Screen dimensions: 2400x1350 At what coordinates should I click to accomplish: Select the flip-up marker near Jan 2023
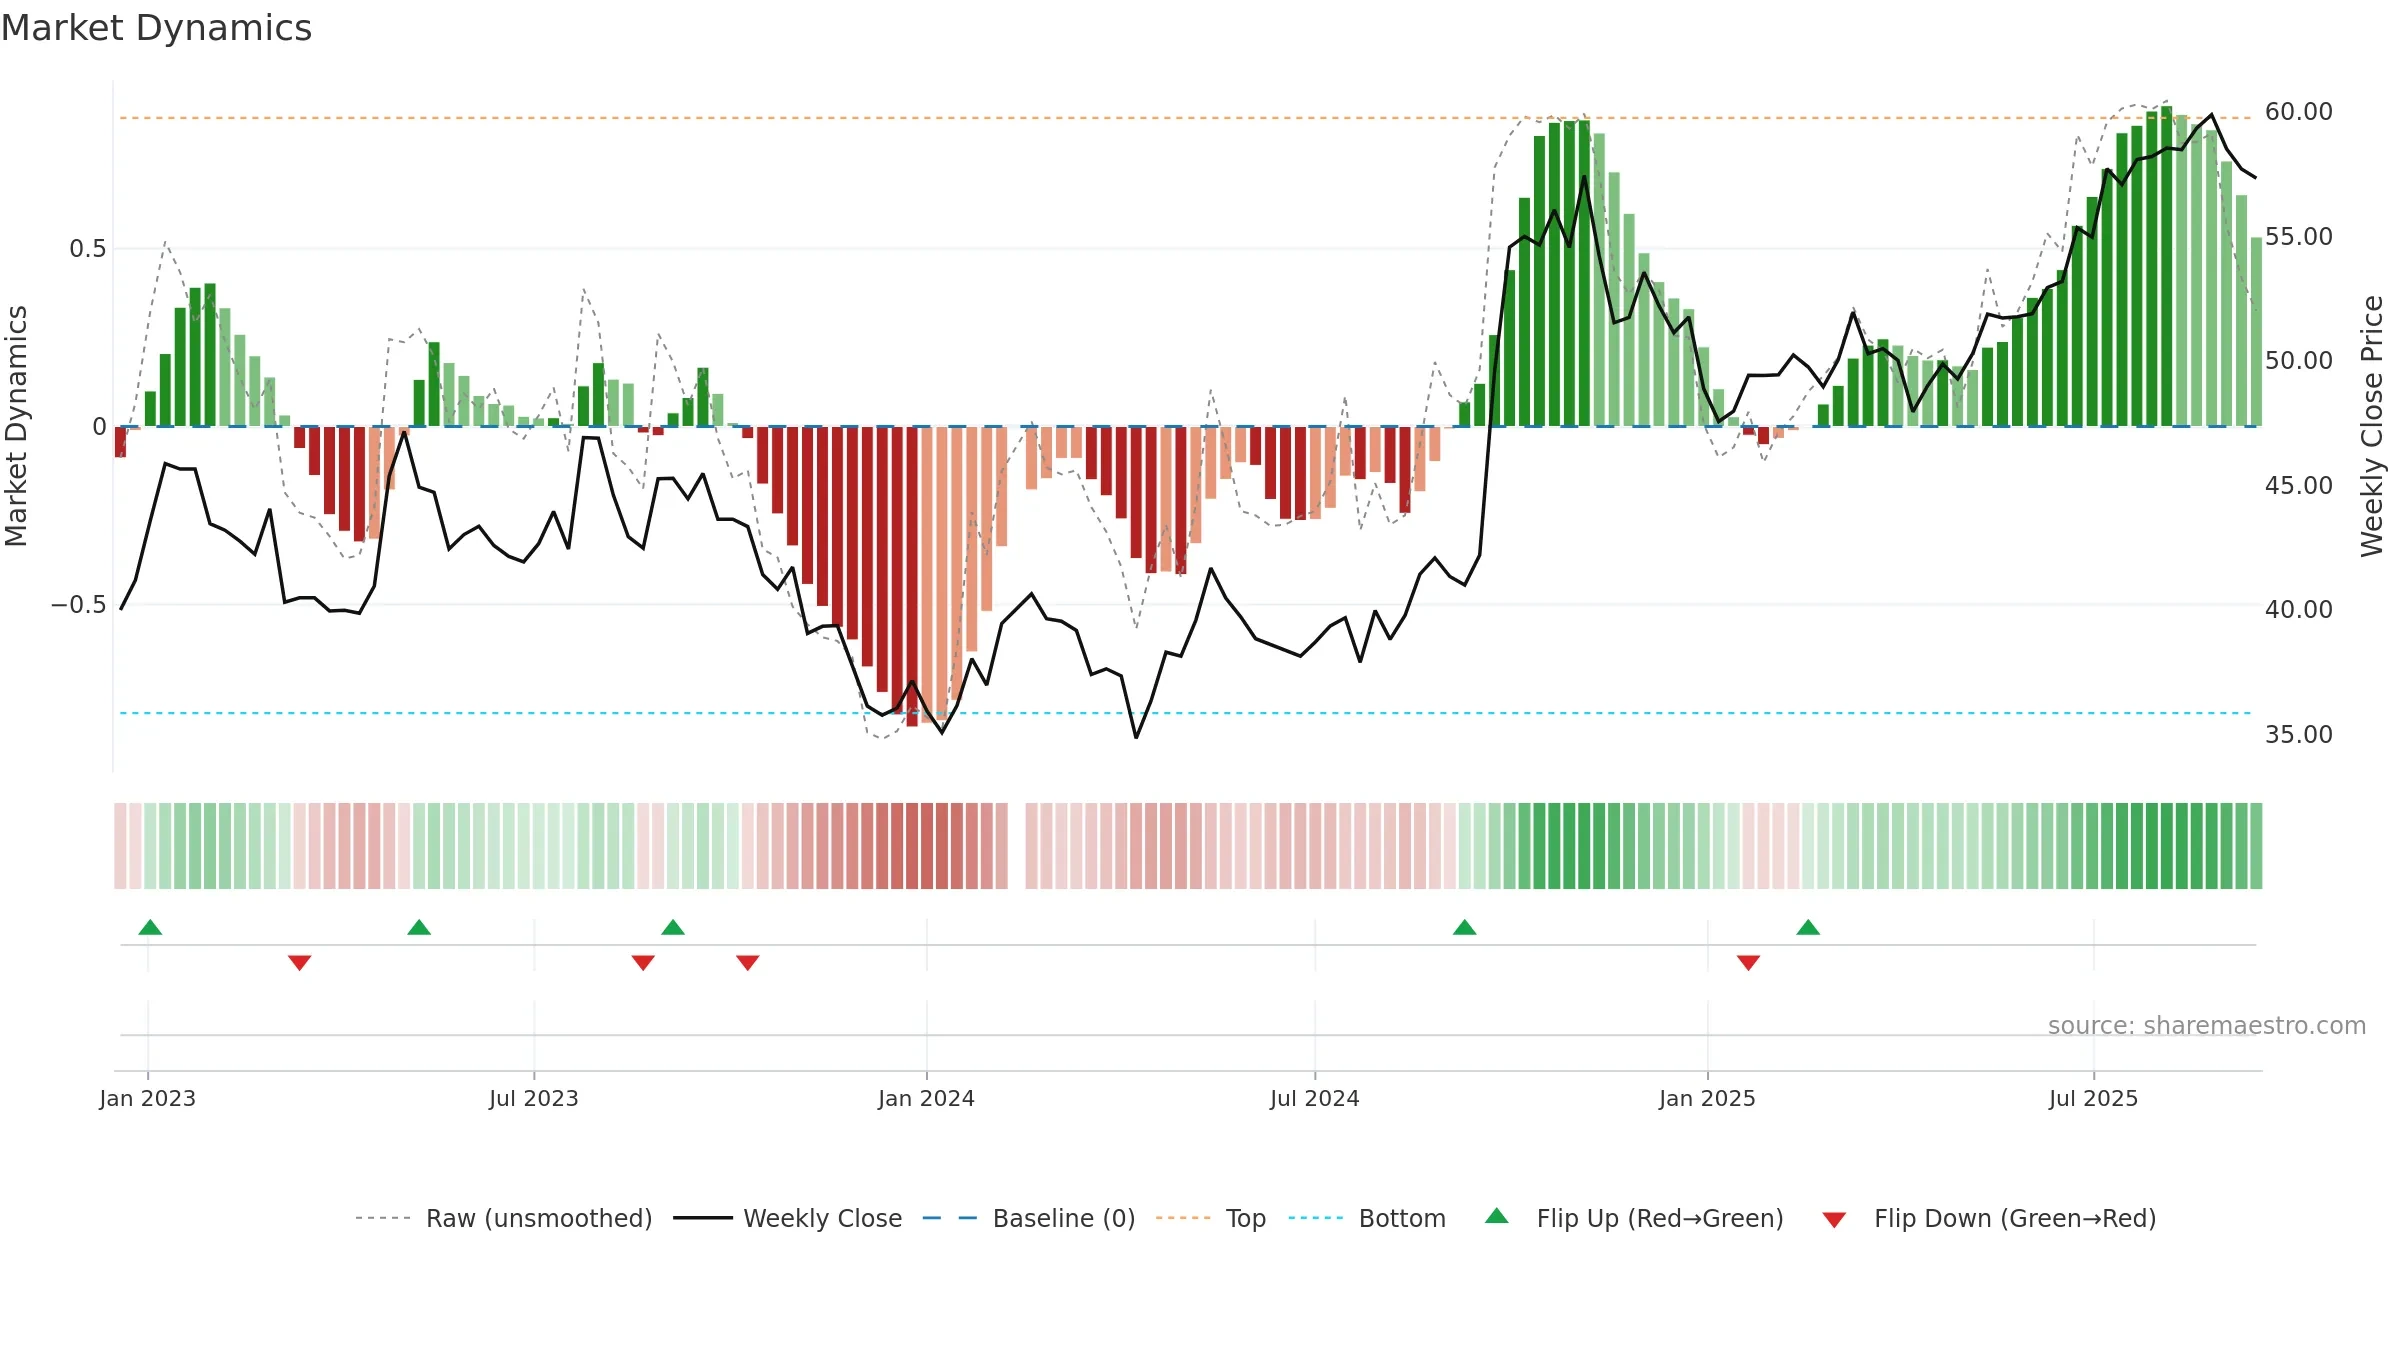(150, 927)
